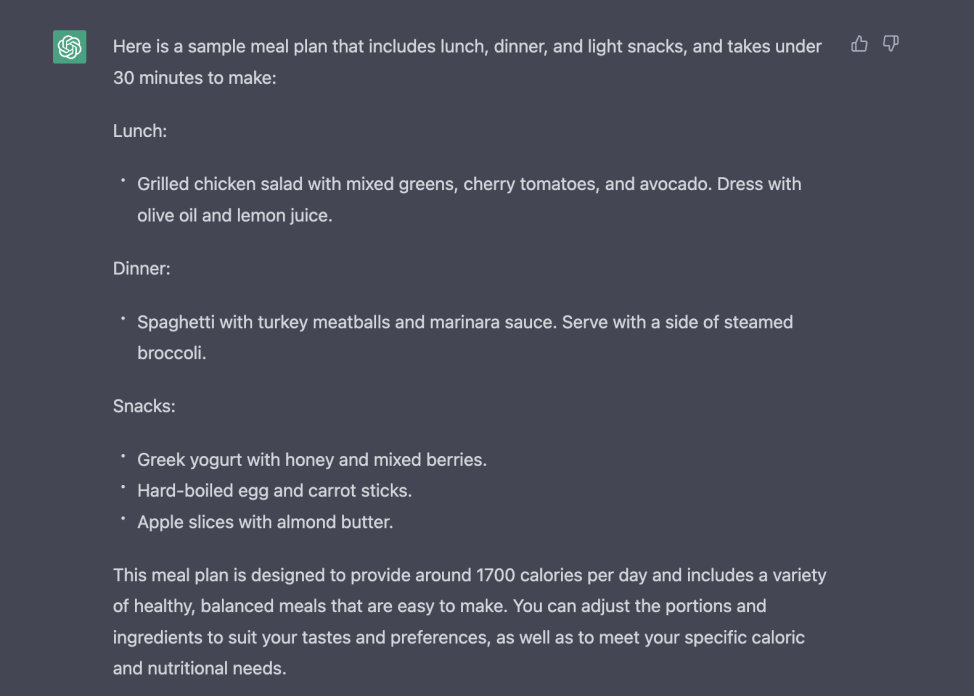Click the 'olive oil and lemon juice' line
The image size is (975, 697).
pyautogui.click(x=234, y=215)
